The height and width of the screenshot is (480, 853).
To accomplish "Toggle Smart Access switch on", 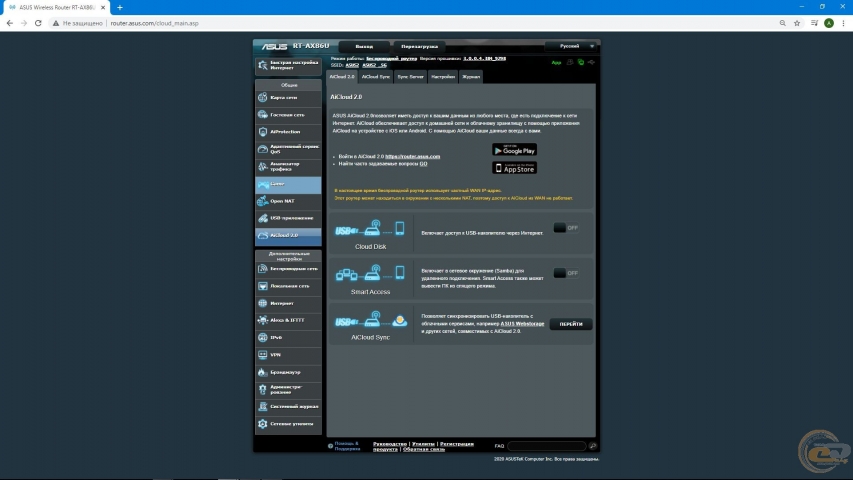I will tap(566, 273).
